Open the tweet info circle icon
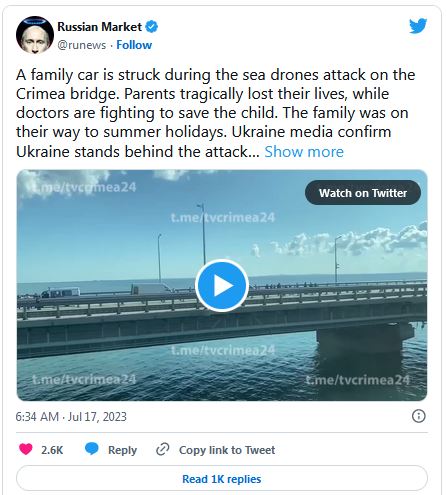 419,416
